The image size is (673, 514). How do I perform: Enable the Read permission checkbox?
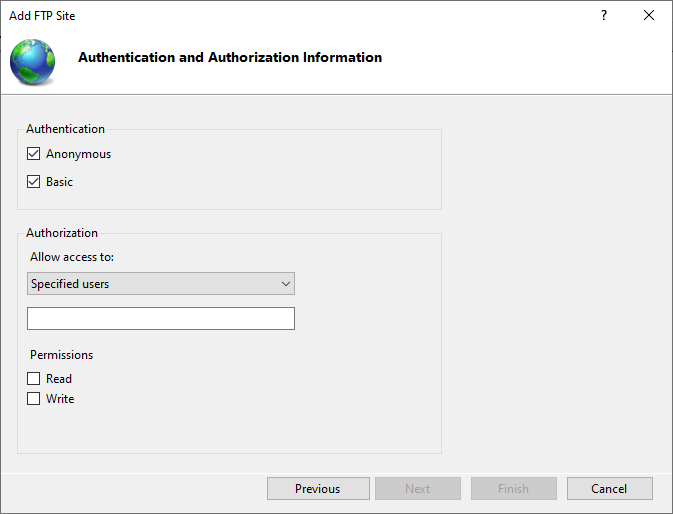pyautogui.click(x=34, y=379)
